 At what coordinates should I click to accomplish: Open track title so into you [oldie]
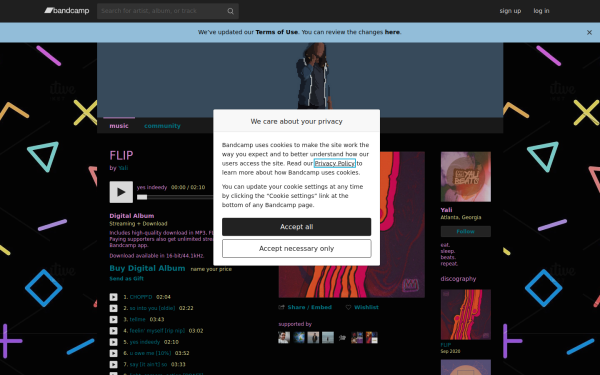point(152,308)
